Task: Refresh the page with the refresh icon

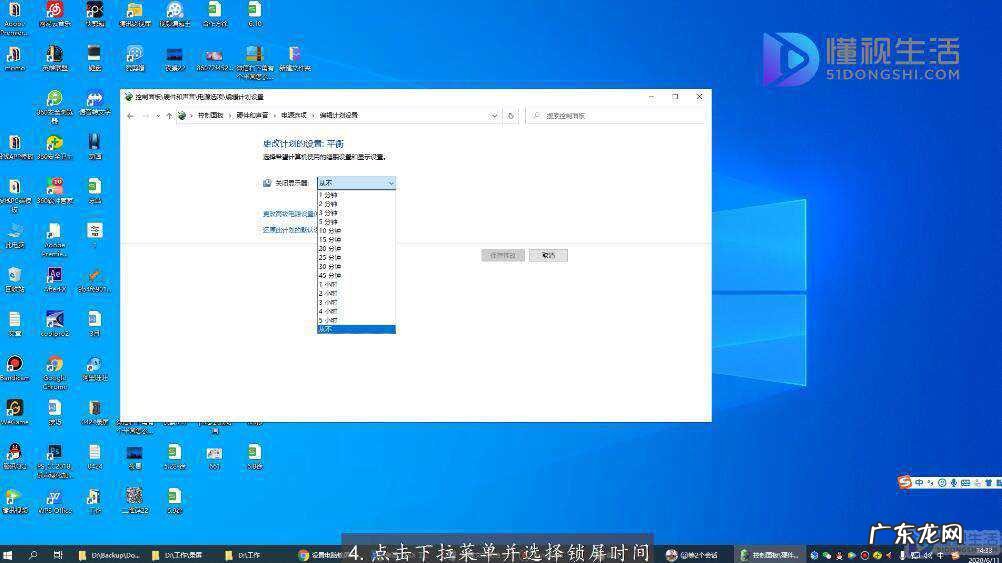Action: pos(510,116)
